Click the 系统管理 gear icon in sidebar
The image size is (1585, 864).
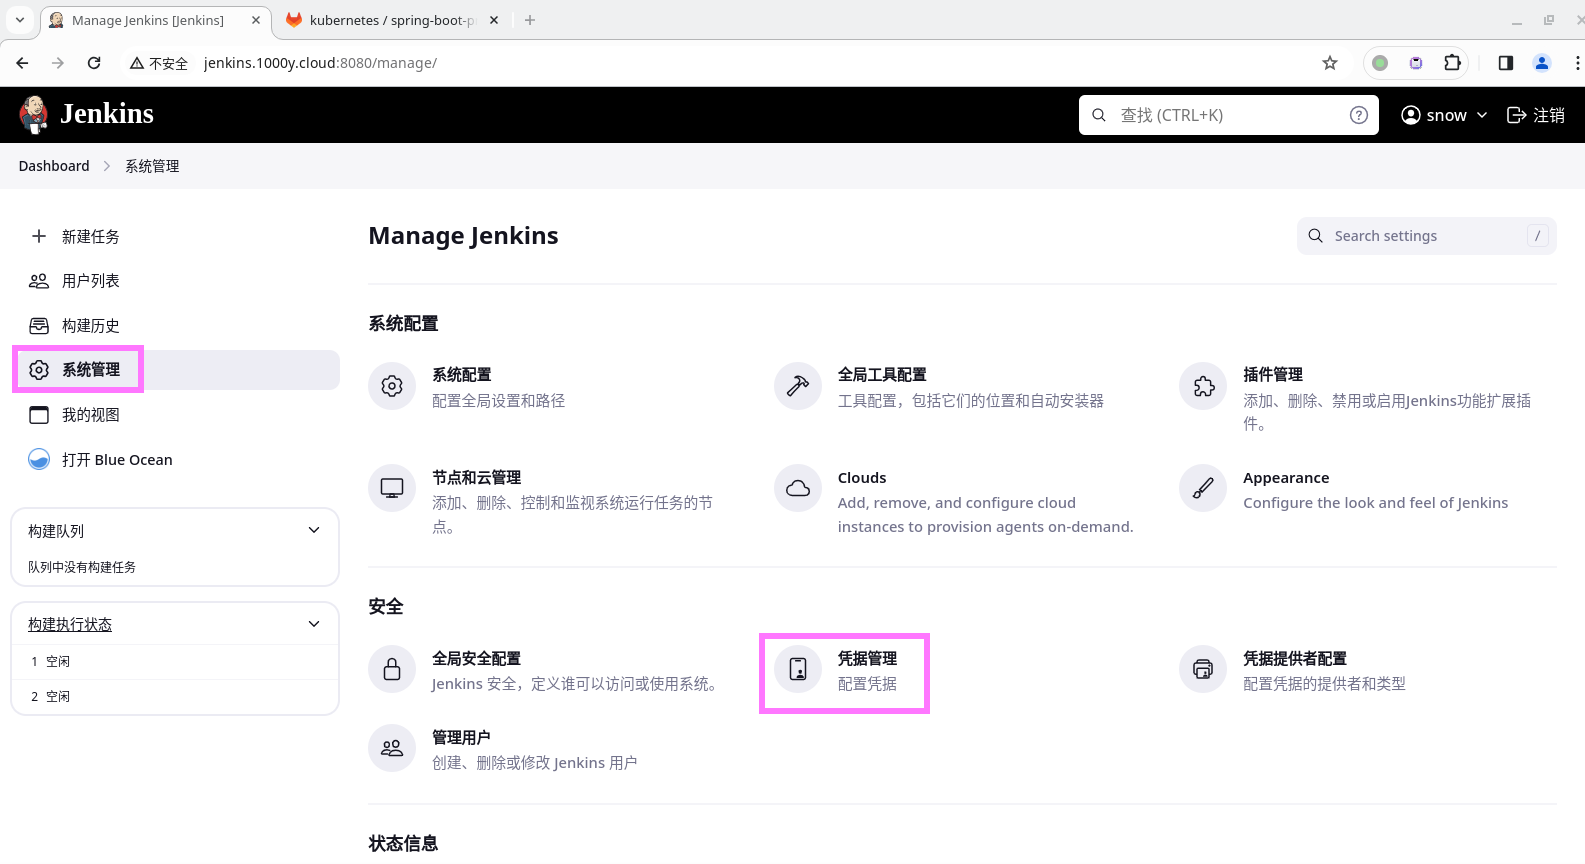pos(39,370)
